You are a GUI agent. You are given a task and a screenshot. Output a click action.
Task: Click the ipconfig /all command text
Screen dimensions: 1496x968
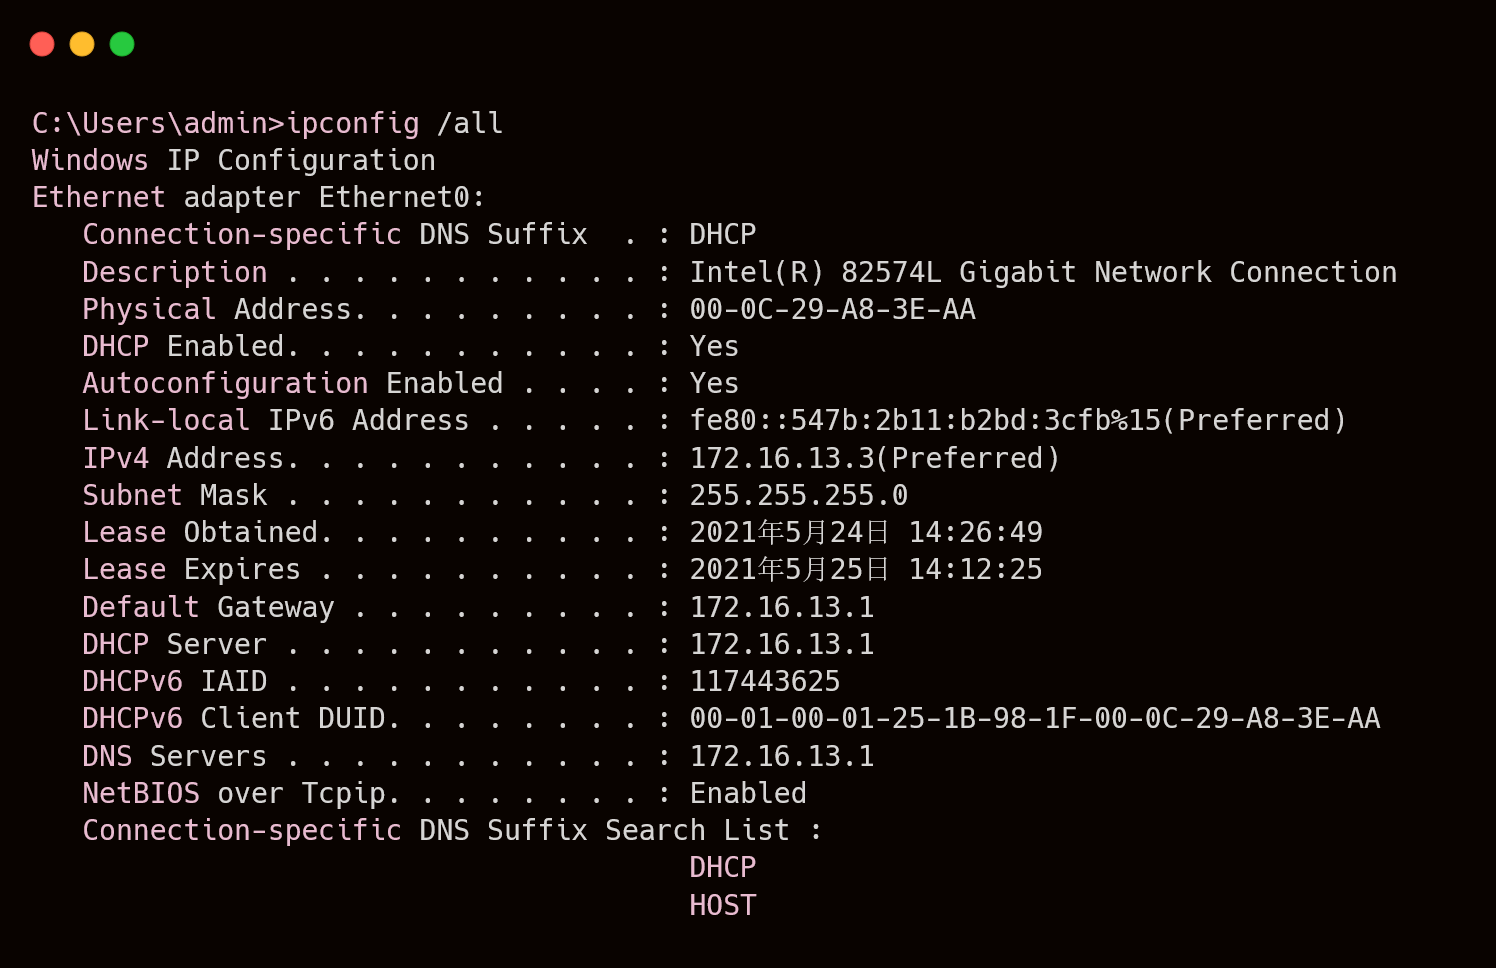pos(394,123)
